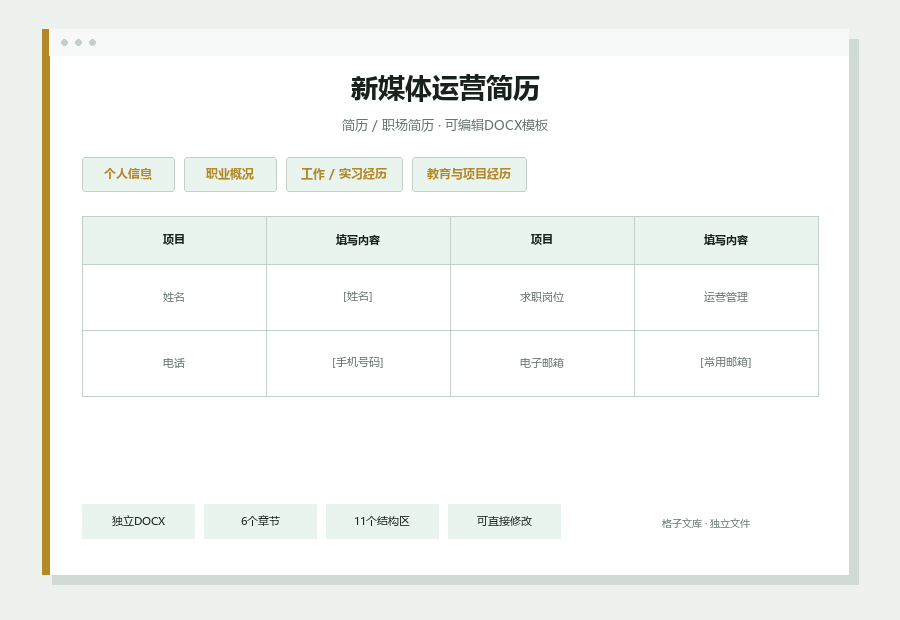Click the [常用邮箱] placeholder cell
Screen dimensions: 900x620
[x=726, y=363]
